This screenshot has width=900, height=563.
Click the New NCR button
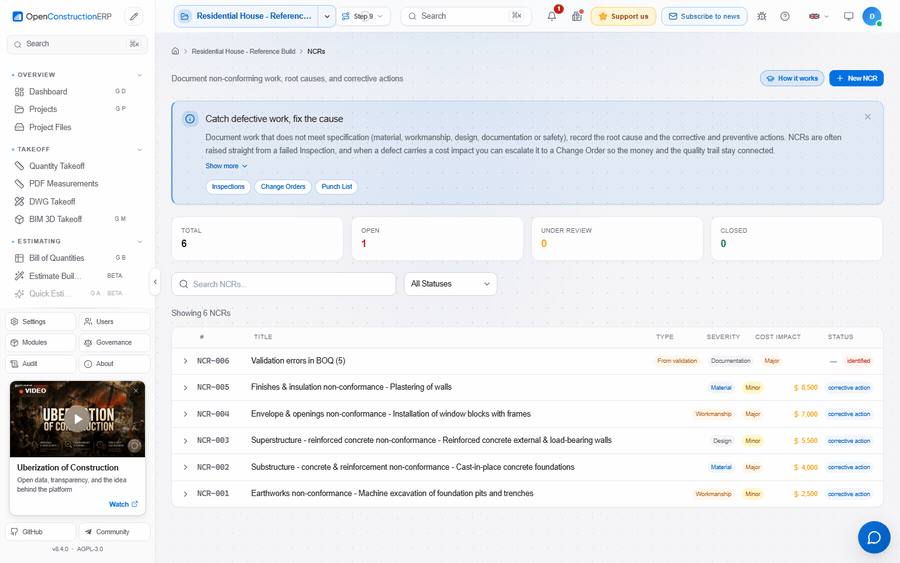(x=856, y=78)
